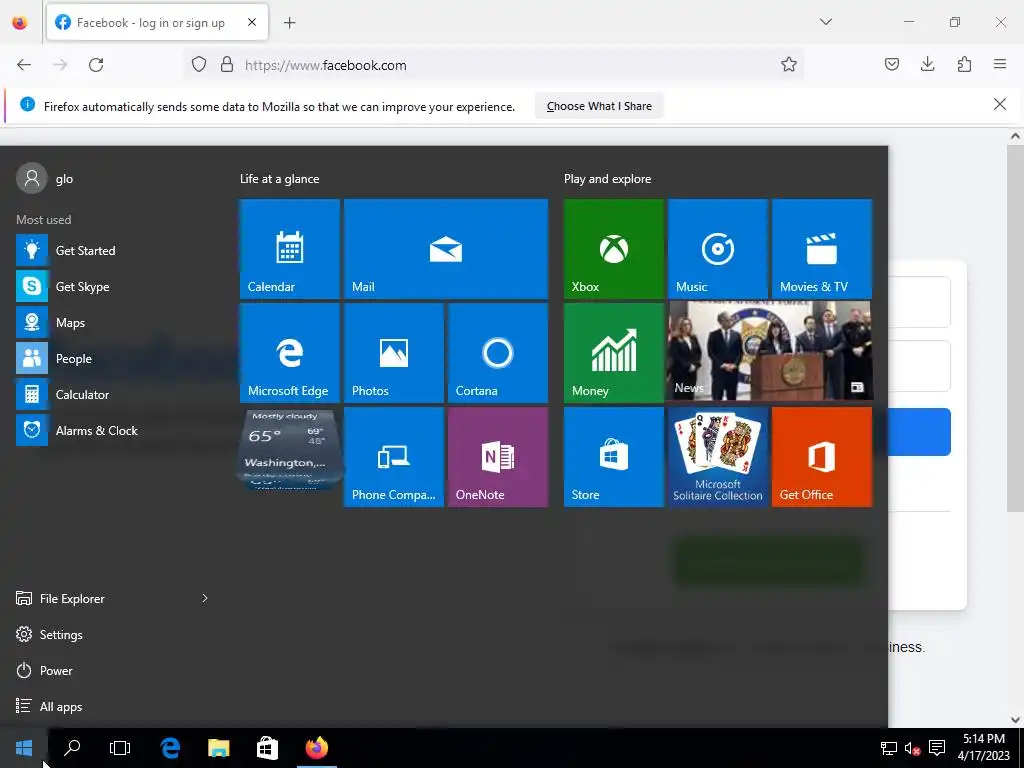
Task: Open taskbar search magnifier
Action: pos(72,748)
